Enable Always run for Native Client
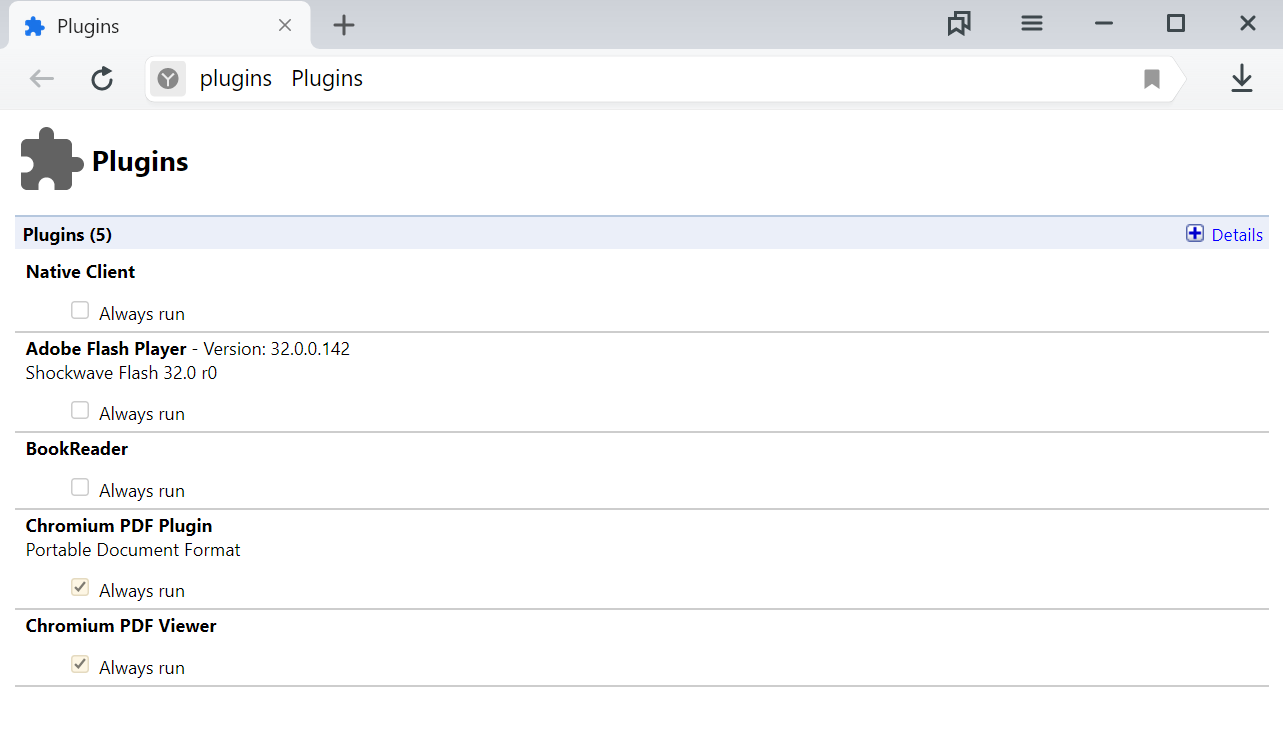 coord(80,311)
